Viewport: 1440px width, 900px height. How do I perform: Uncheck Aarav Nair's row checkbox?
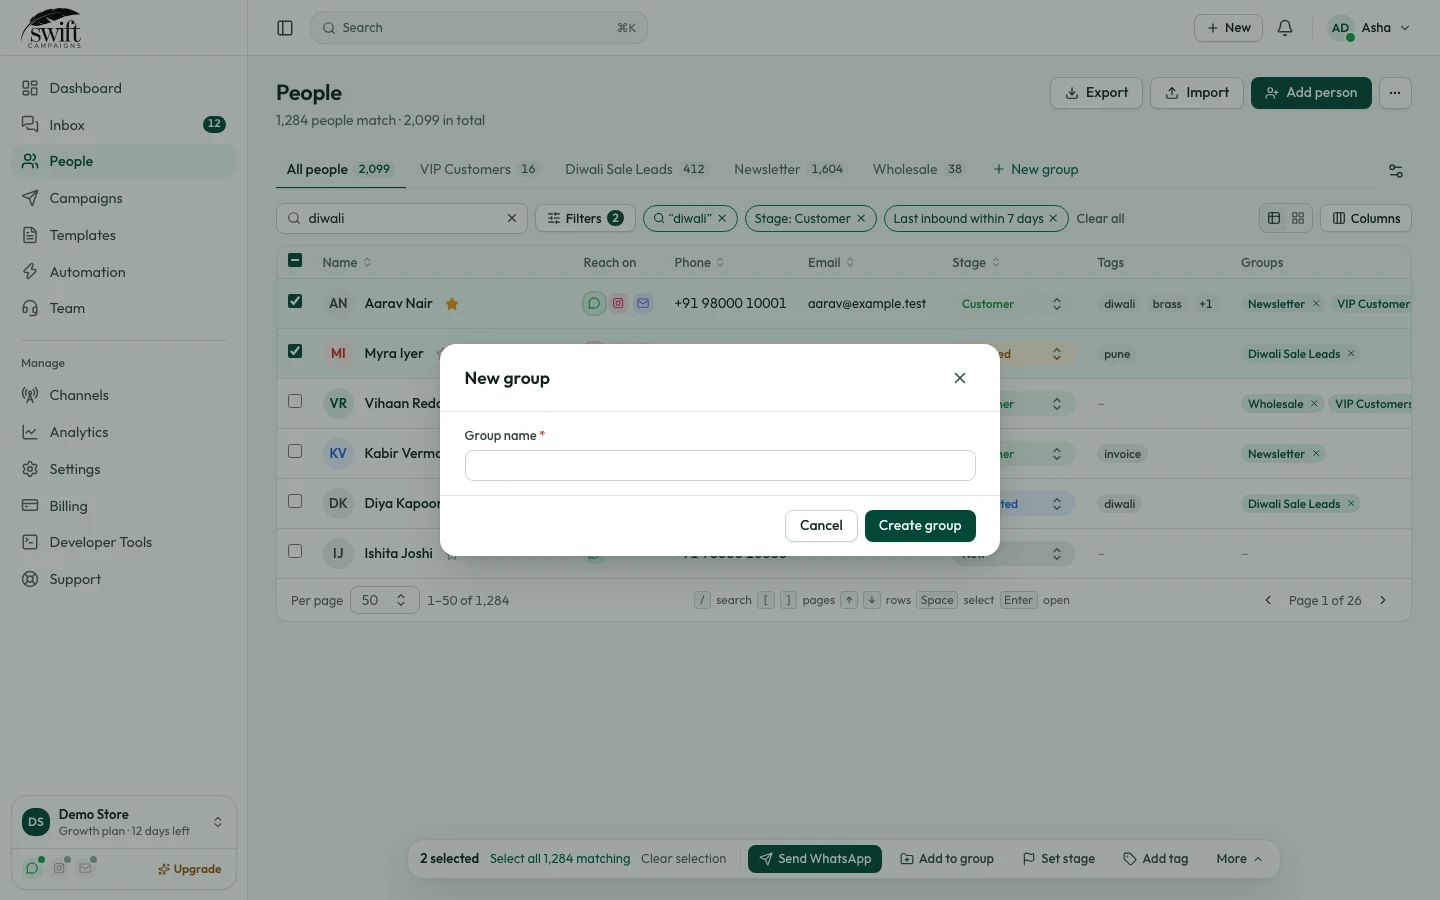295,301
